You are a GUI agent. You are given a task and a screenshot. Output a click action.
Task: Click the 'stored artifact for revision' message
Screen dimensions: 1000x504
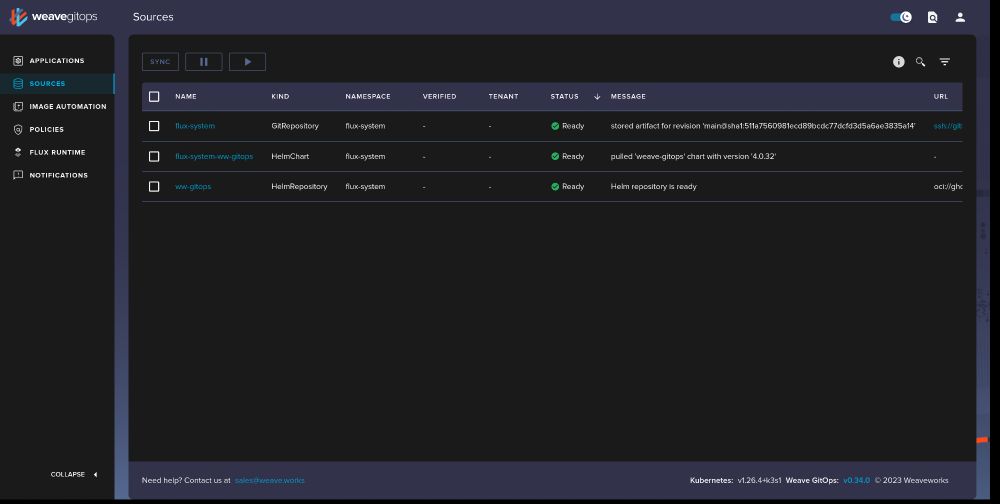(763, 126)
